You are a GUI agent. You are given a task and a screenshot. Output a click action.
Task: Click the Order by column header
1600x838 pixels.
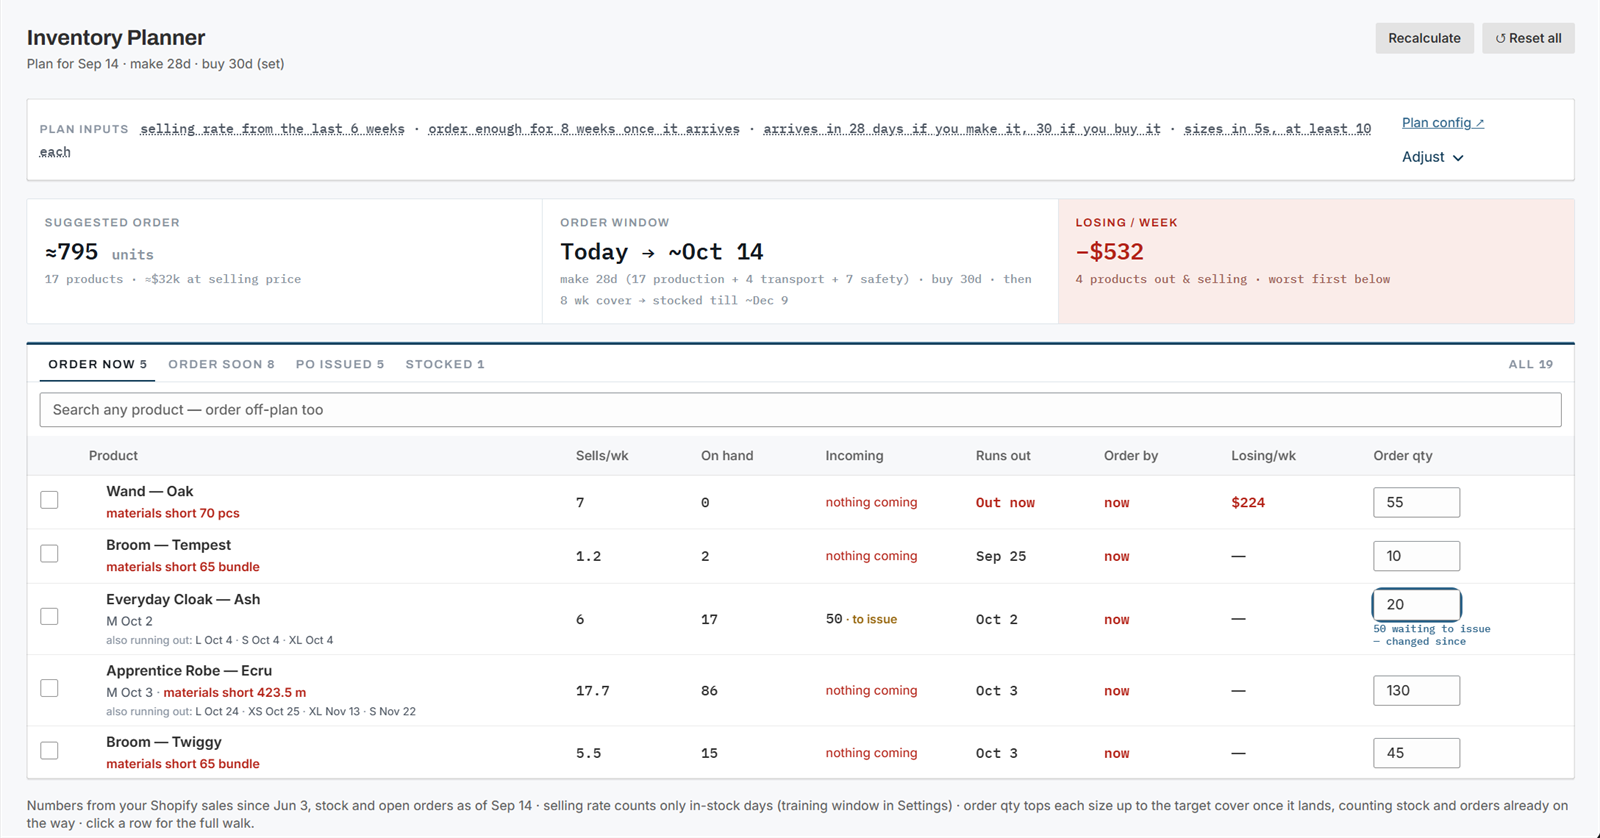(x=1131, y=455)
